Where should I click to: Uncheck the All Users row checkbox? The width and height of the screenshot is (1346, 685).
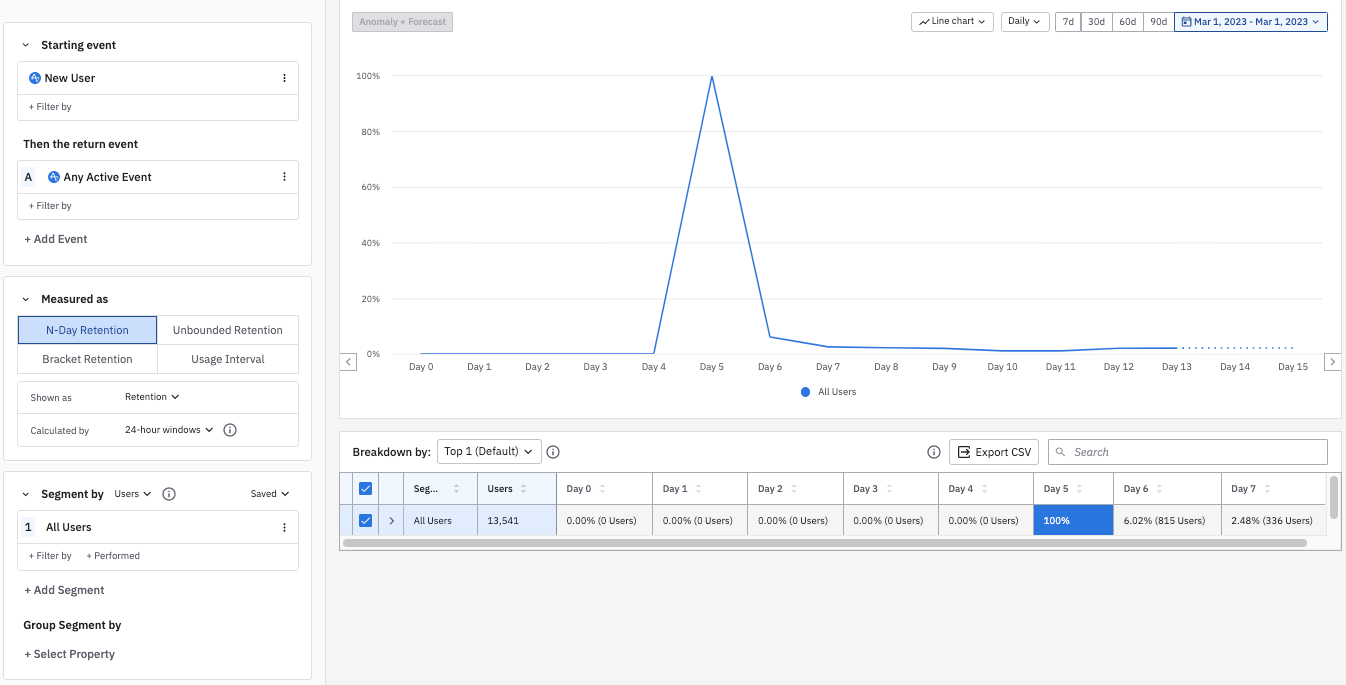[365, 520]
